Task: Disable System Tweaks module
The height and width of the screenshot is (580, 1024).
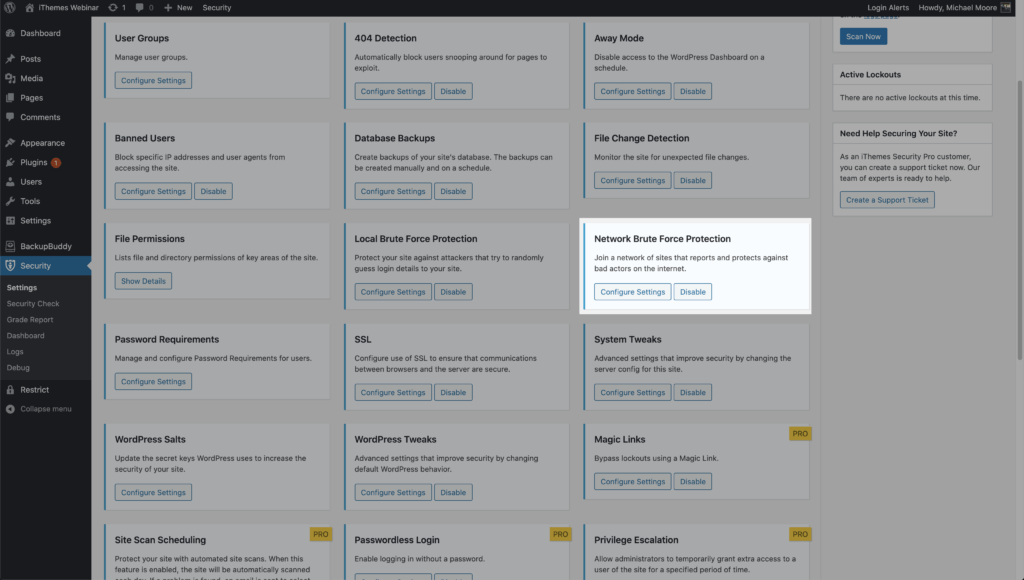Action: click(x=693, y=393)
